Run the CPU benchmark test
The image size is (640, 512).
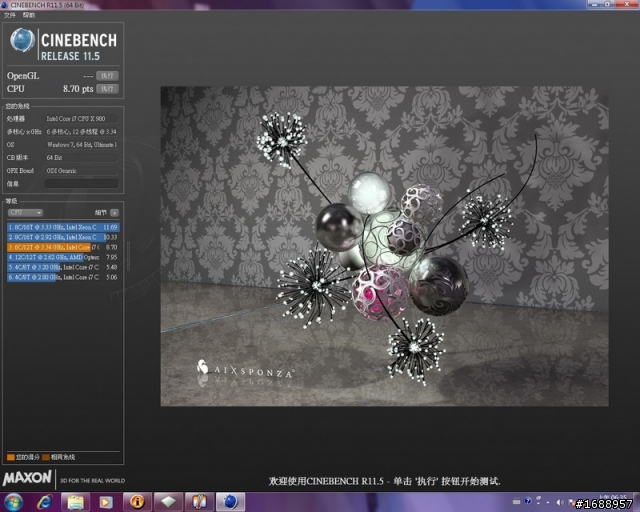(107, 89)
